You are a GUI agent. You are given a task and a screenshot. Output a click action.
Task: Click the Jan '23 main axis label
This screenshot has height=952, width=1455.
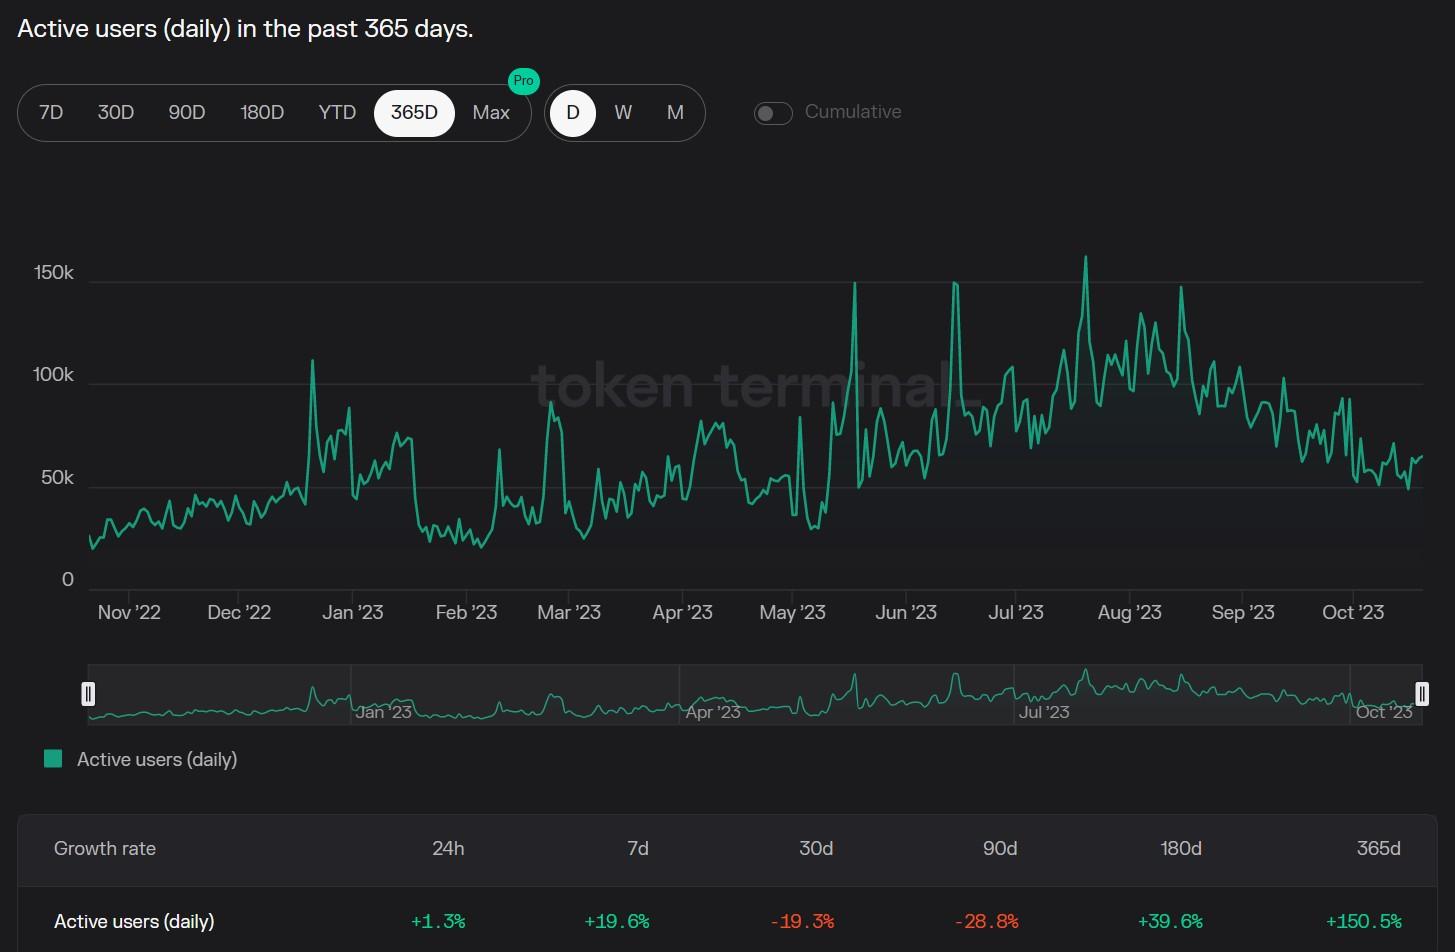[x=352, y=613]
